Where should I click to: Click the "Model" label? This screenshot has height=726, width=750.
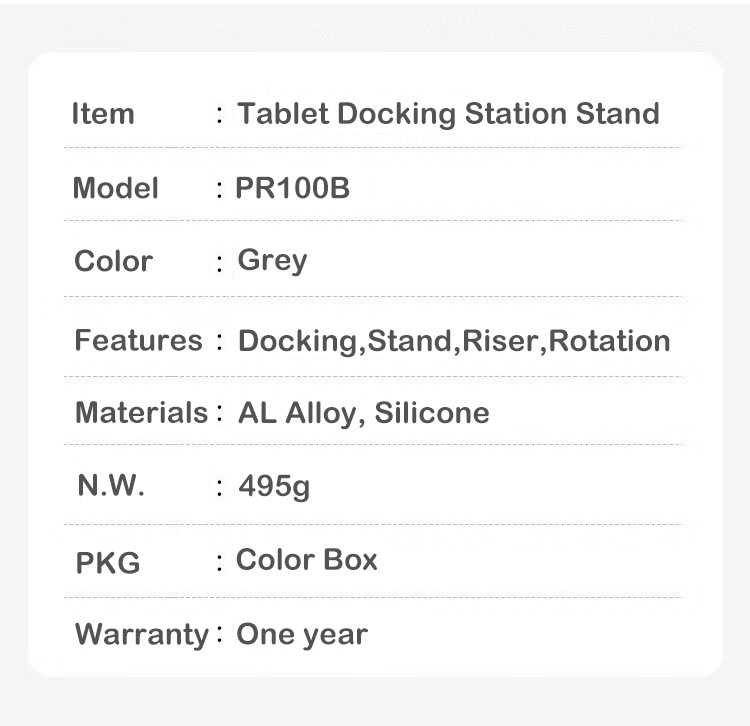pyautogui.click(x=115, y=188)
